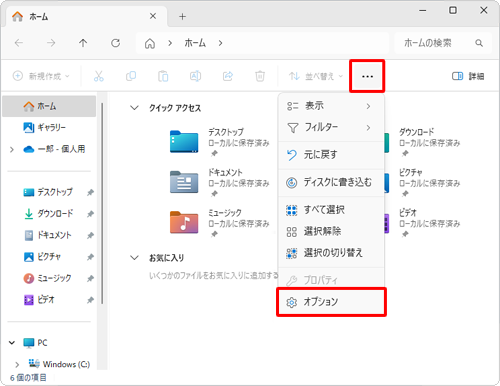The width and height of the screenshot is (500, 386).
Task: Click the home icon in address bar
Action: pyautogui.click(x=150, y=43)
